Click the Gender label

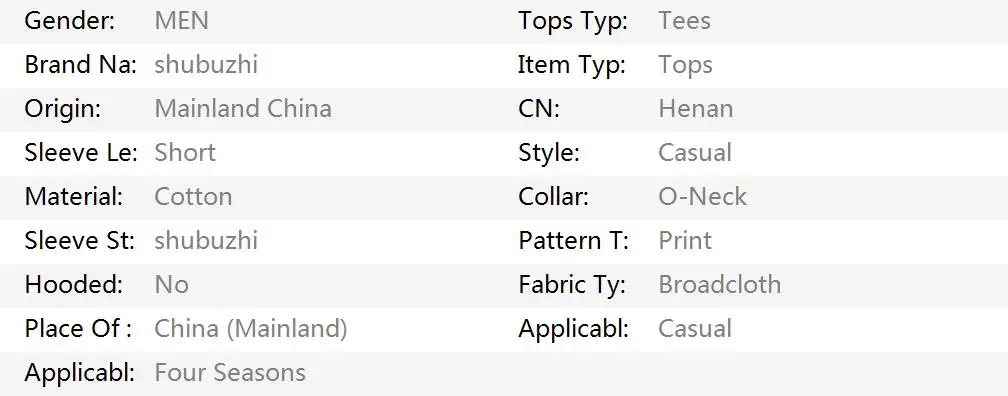point(69,21)
